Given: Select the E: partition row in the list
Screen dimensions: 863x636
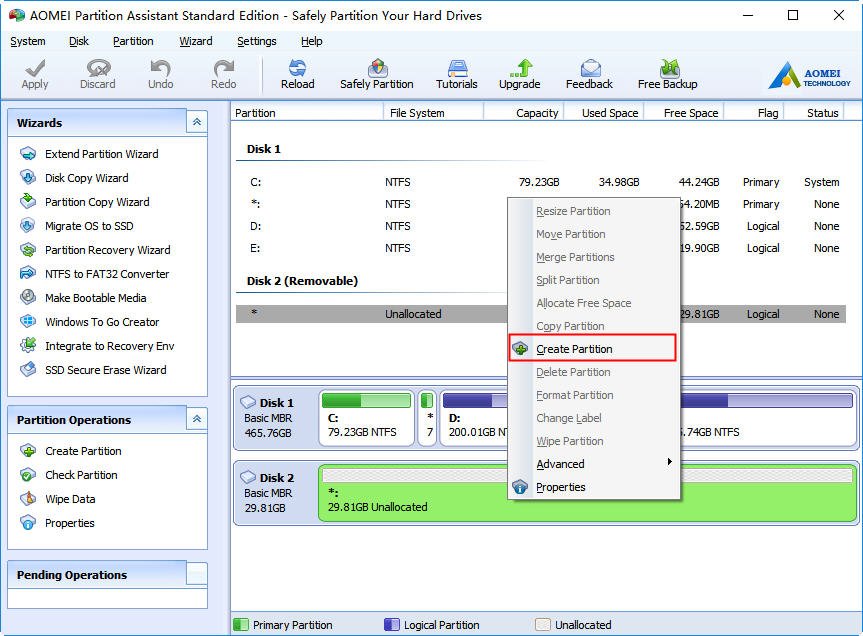Looking at the screenshot, I should tap(540, 248).
